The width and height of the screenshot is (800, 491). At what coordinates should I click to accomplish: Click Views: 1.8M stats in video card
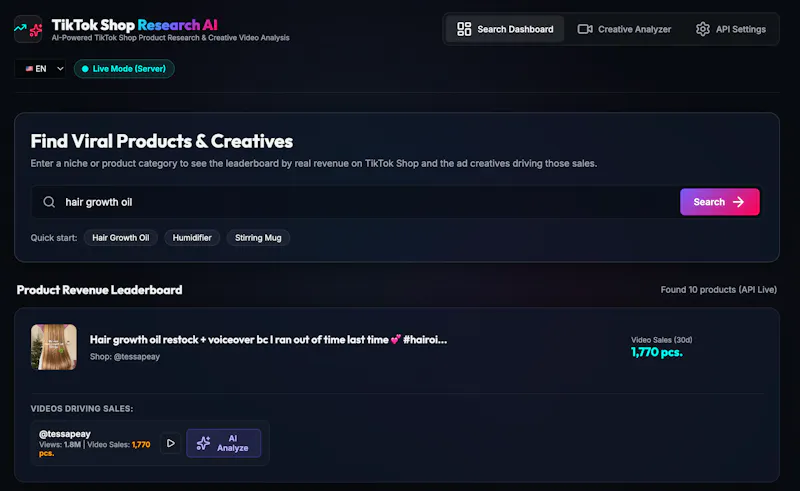(60, 445)
